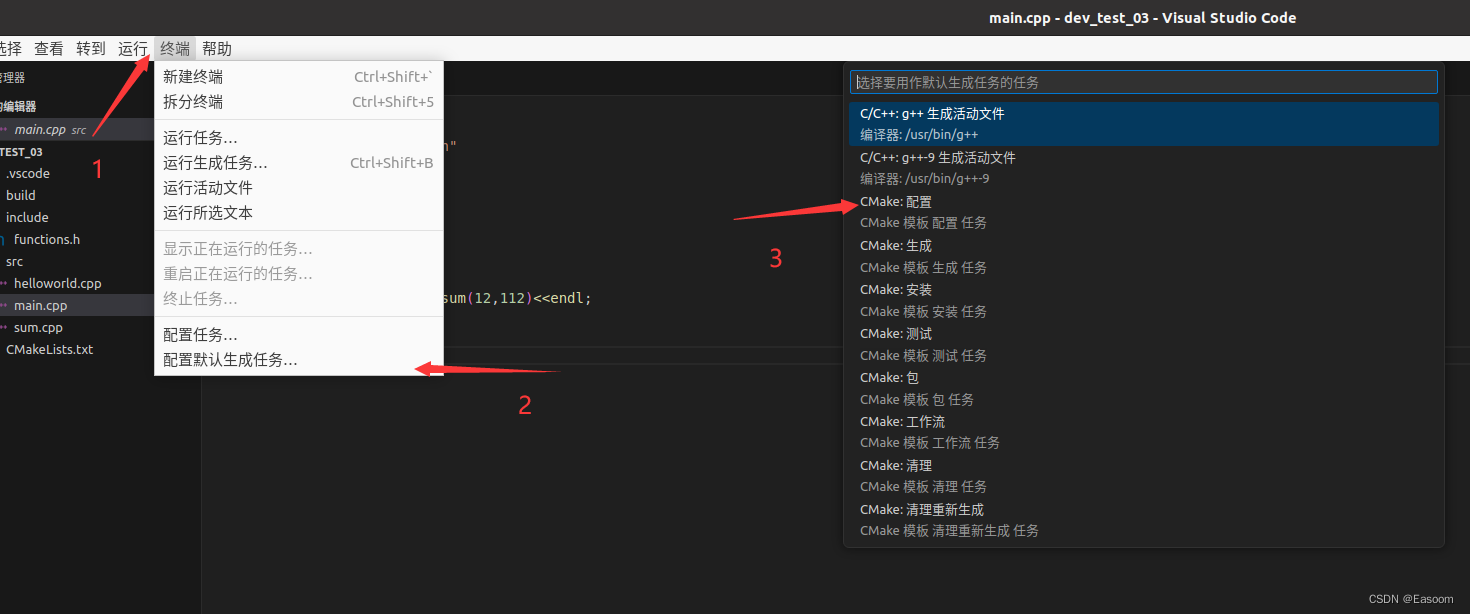Open the 转到 menu
1470x614 pixels.
(x=91, y=48)
